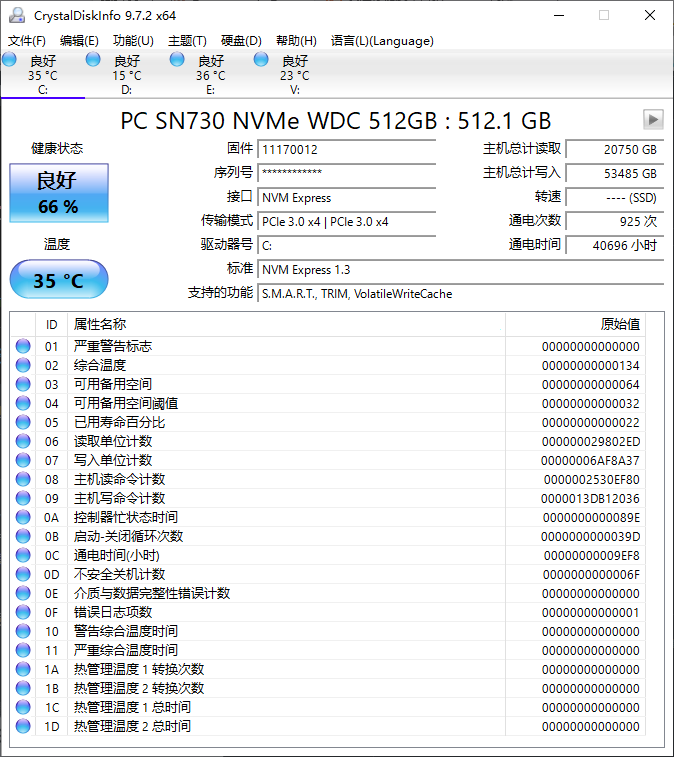The image size is (674, 757).
Task: Click the status icon for 通电时间(小时)
Action: click(23, 555)
